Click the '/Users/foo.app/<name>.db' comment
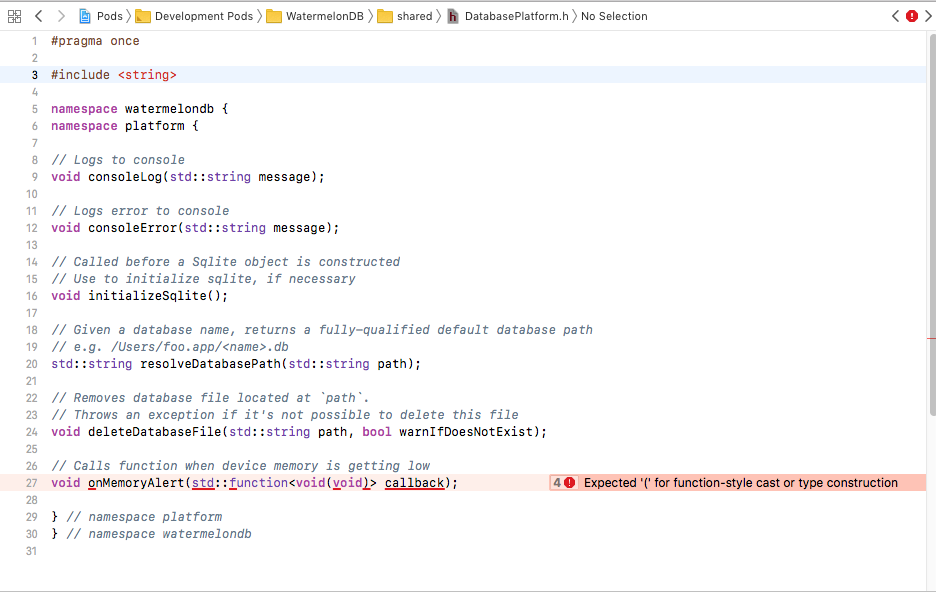The image size is (936, 593). pyautogui.click(x=170, y=347)
